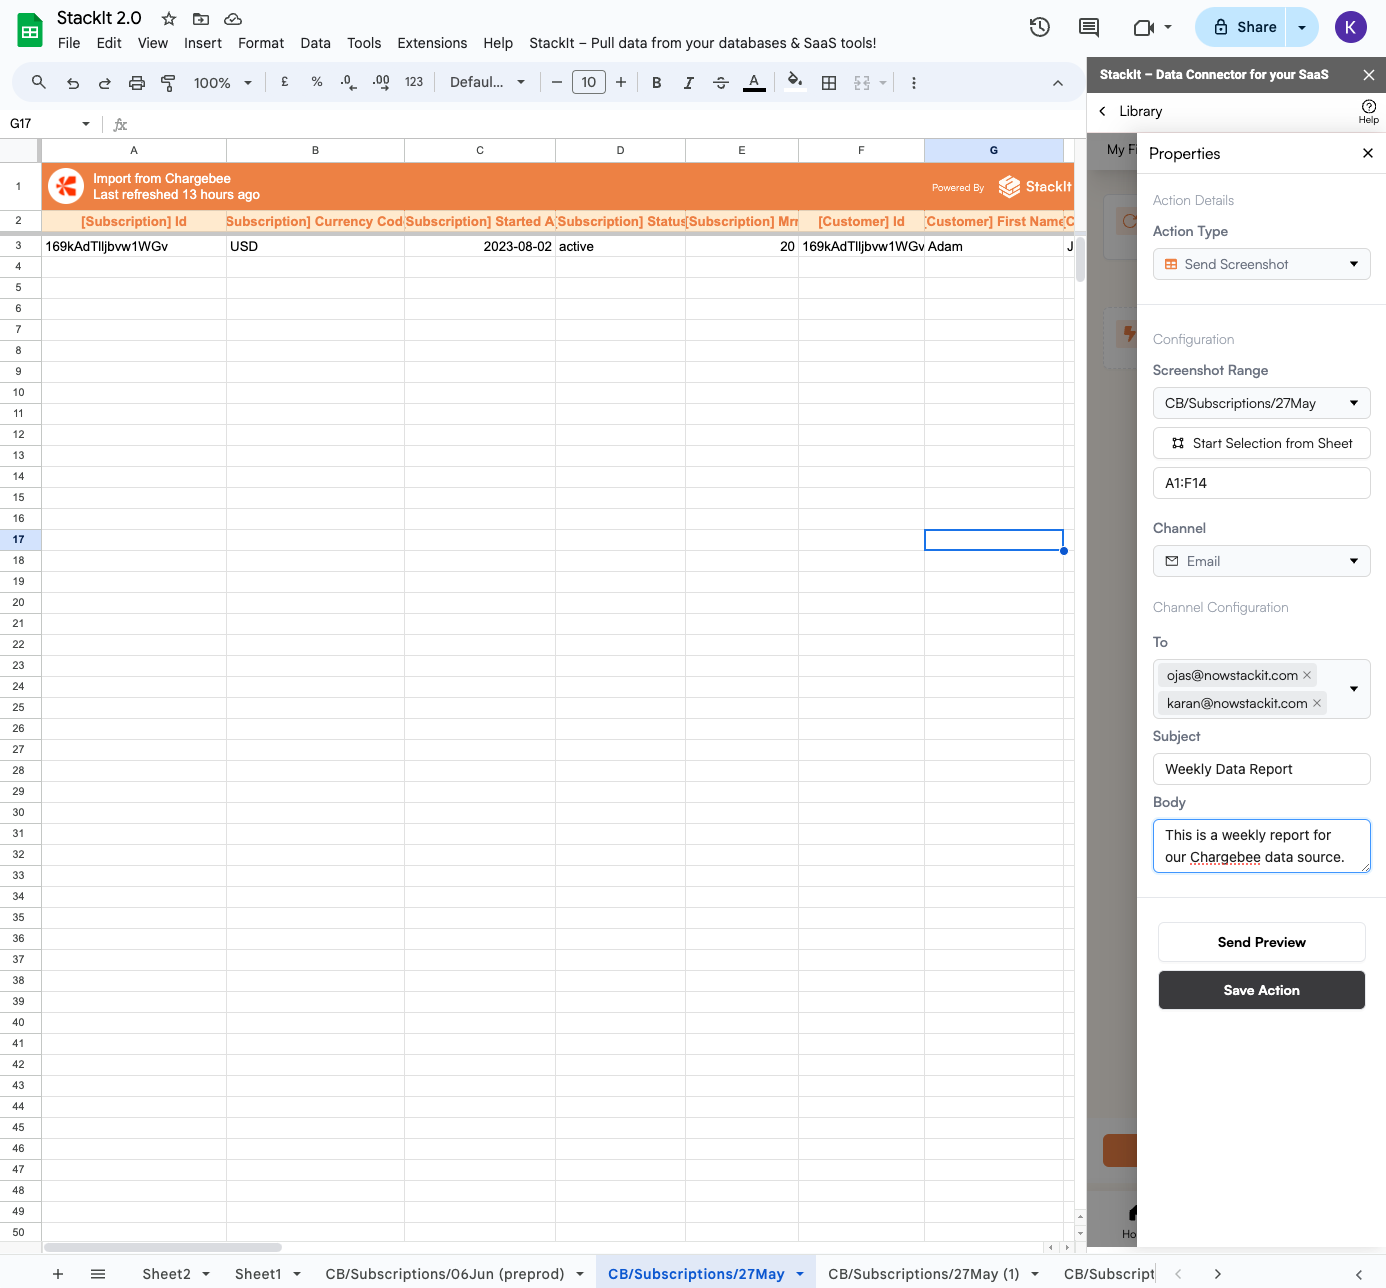Open Action Type dropdown
Screen dimensions: 1386x1288
[x=1261, y=264]
